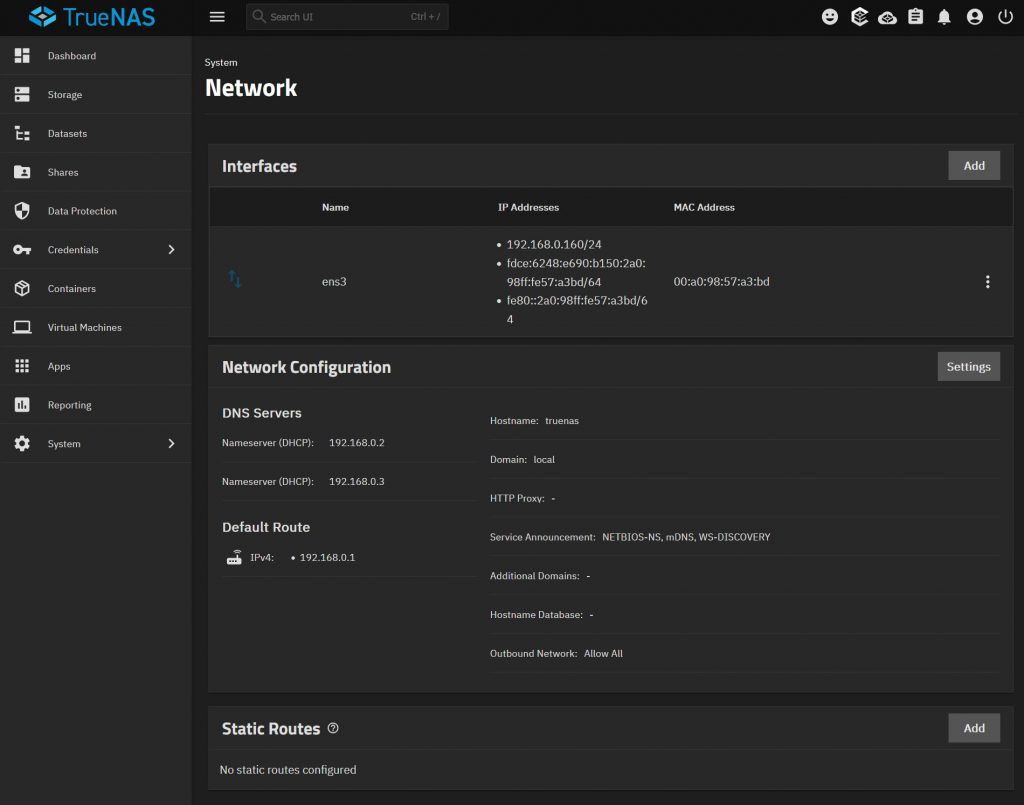Viewport: 1024px width, 805px height.
Task: Open Network Configuration Settings
Action: (x=968, y=367)
